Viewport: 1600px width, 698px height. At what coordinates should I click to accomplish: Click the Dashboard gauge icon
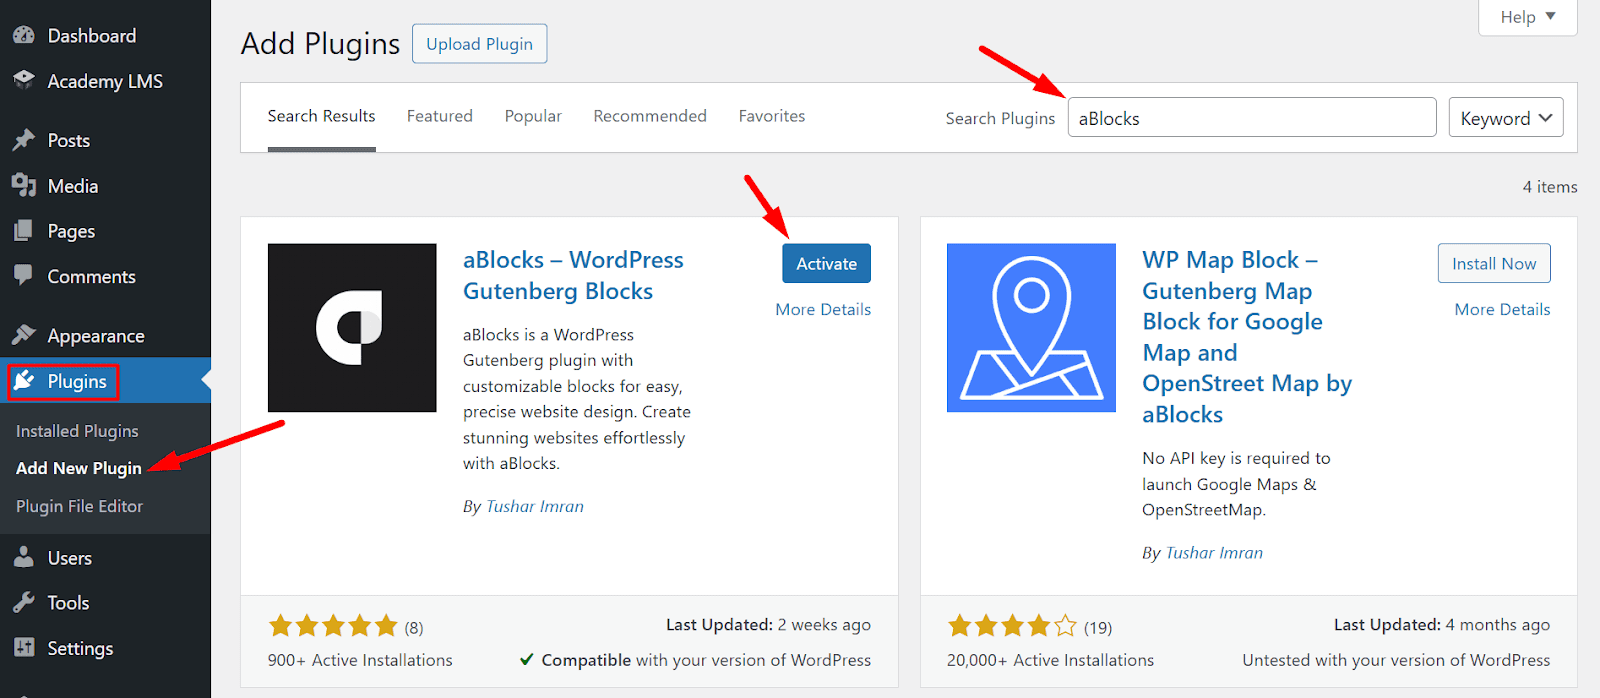[24, 36]
